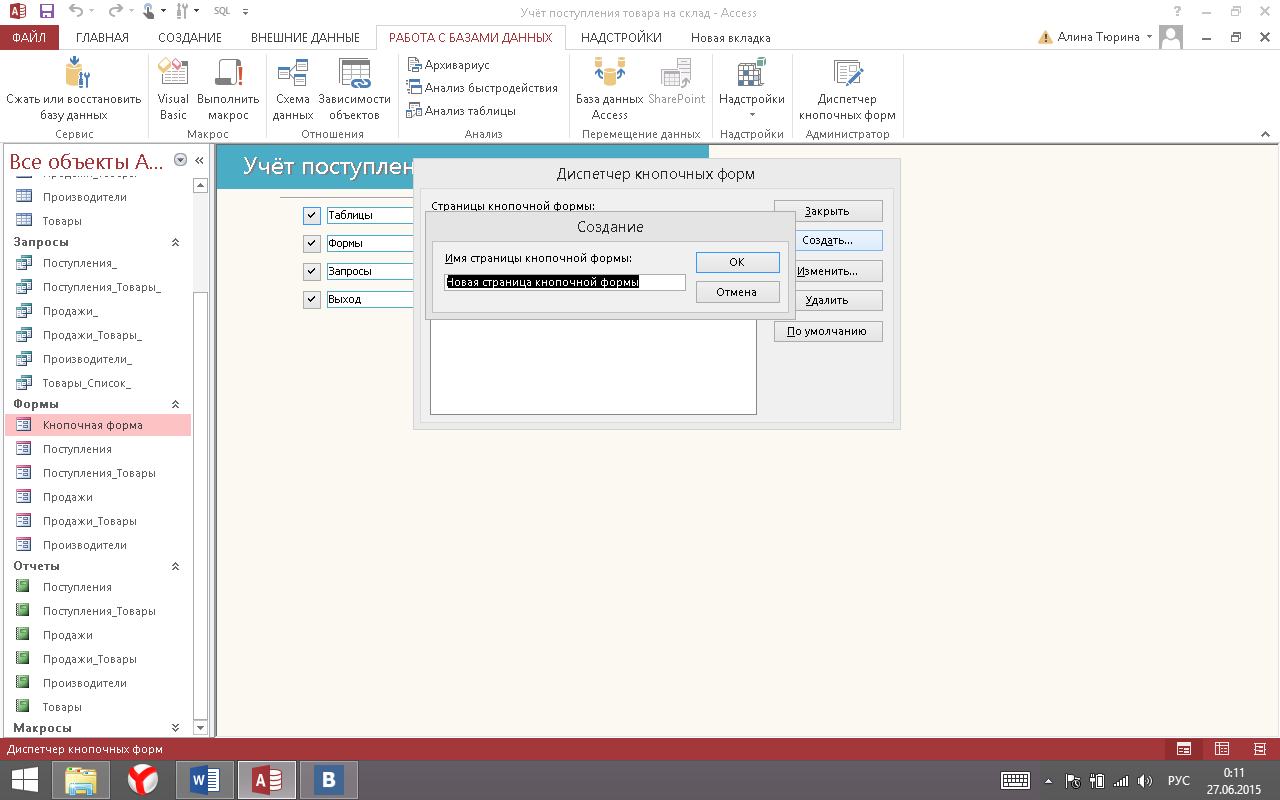The image size is (1280, 800).
Task: Collapse Формы group in navigation pane
Action: [176, 404]
